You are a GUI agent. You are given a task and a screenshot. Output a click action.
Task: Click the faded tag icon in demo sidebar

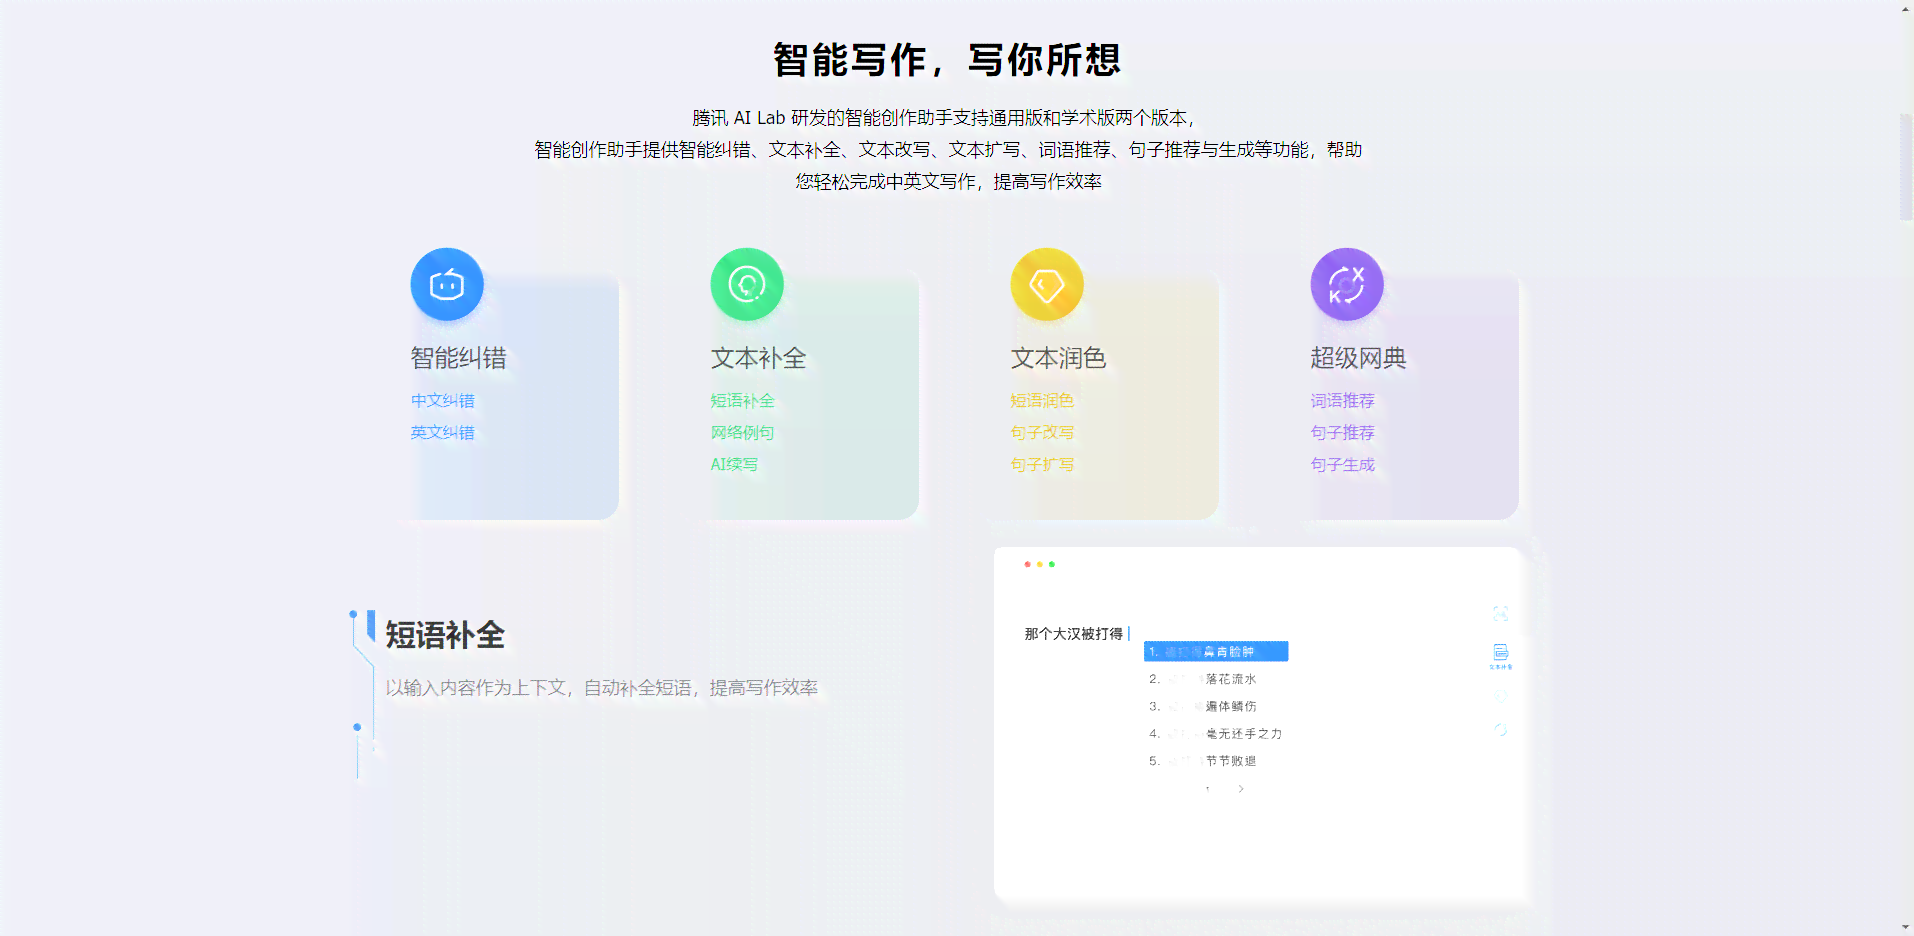[1500, 695]
